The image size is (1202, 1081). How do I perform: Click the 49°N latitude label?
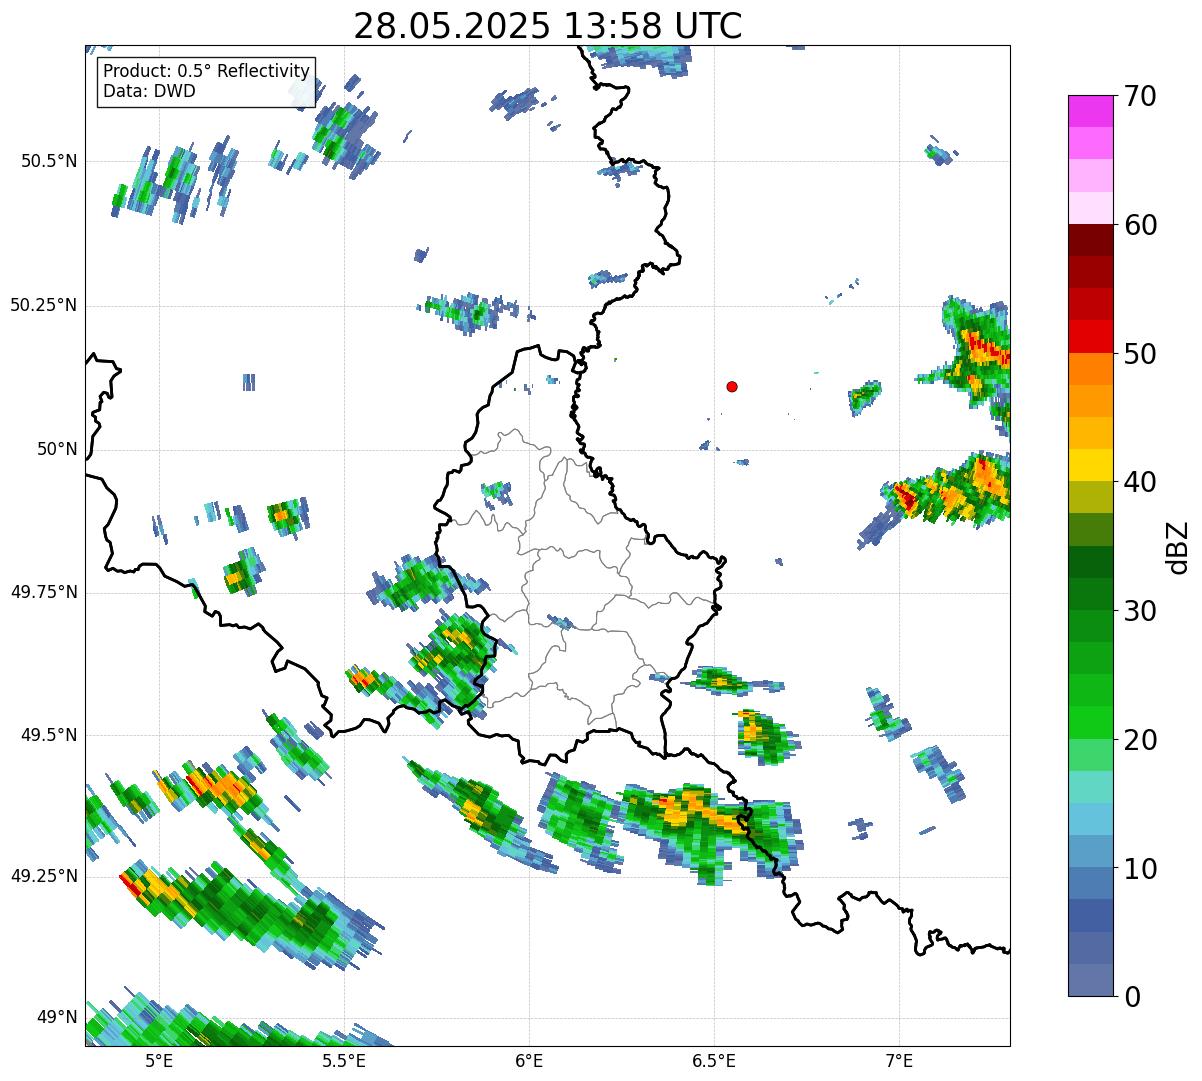coord(57,1017)
